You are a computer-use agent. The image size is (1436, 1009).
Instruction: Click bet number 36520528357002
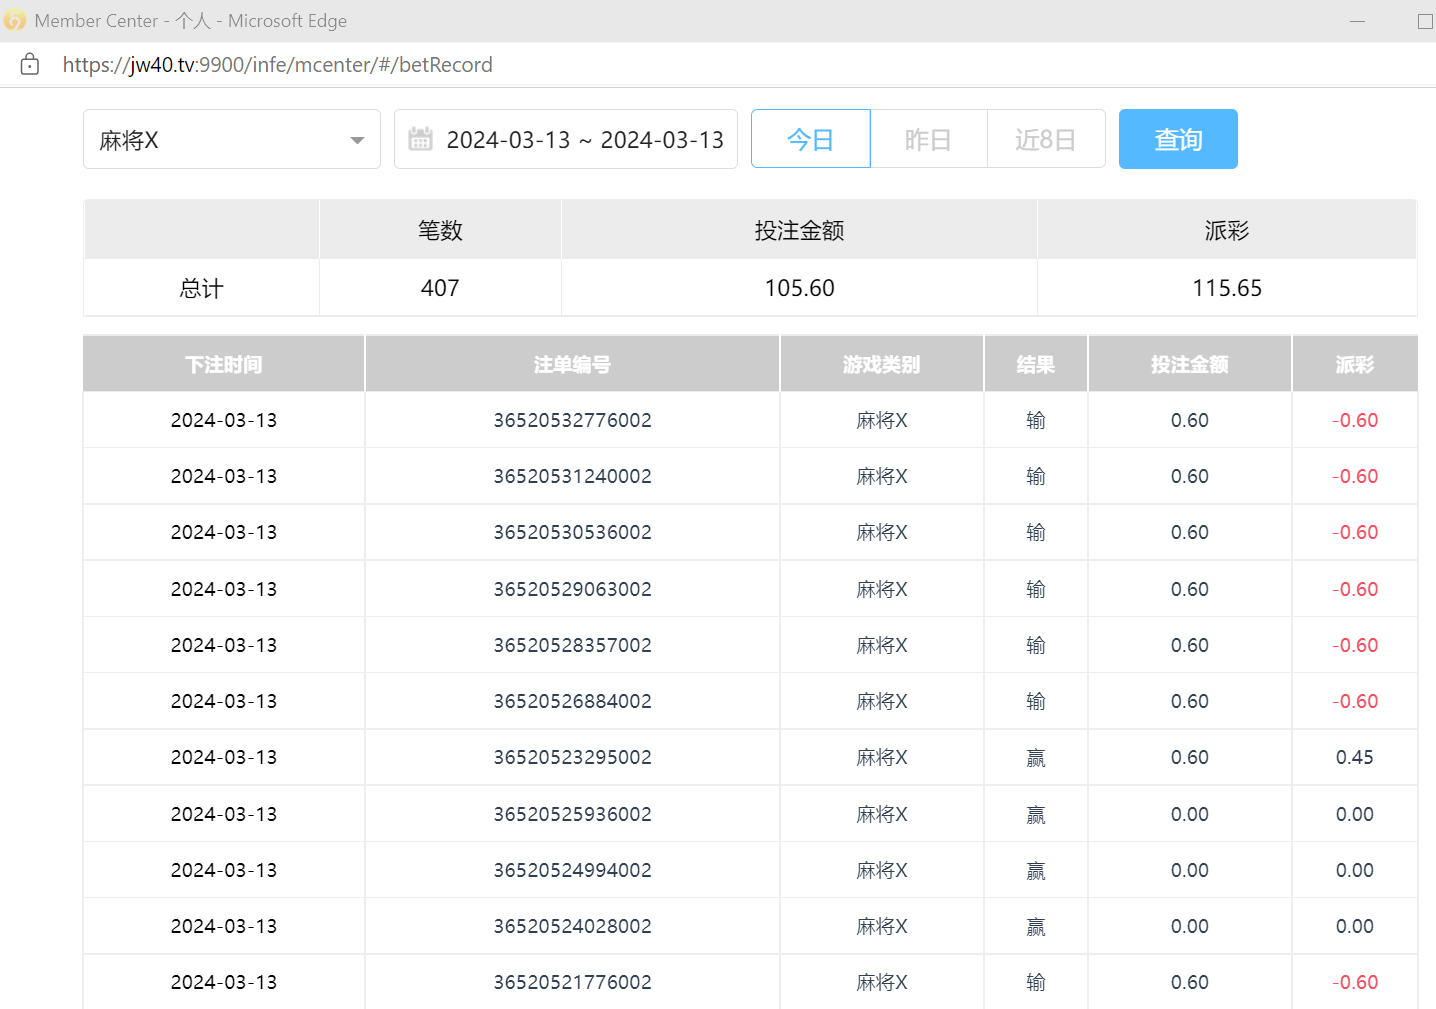coord(572,645)
